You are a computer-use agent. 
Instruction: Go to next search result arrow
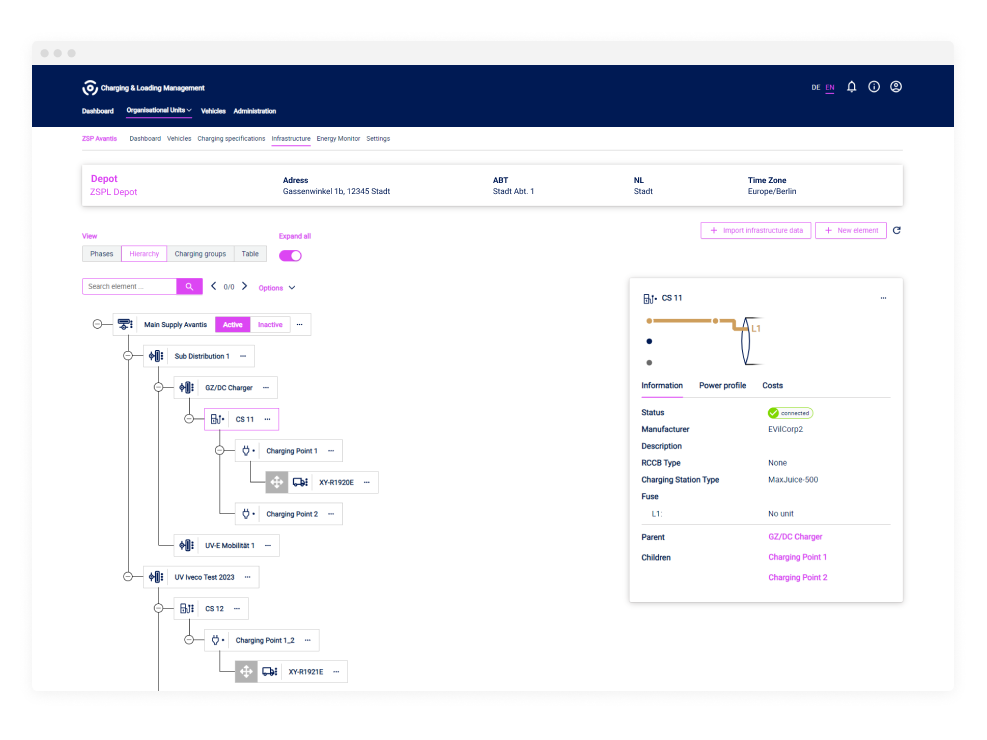[245, 287]
